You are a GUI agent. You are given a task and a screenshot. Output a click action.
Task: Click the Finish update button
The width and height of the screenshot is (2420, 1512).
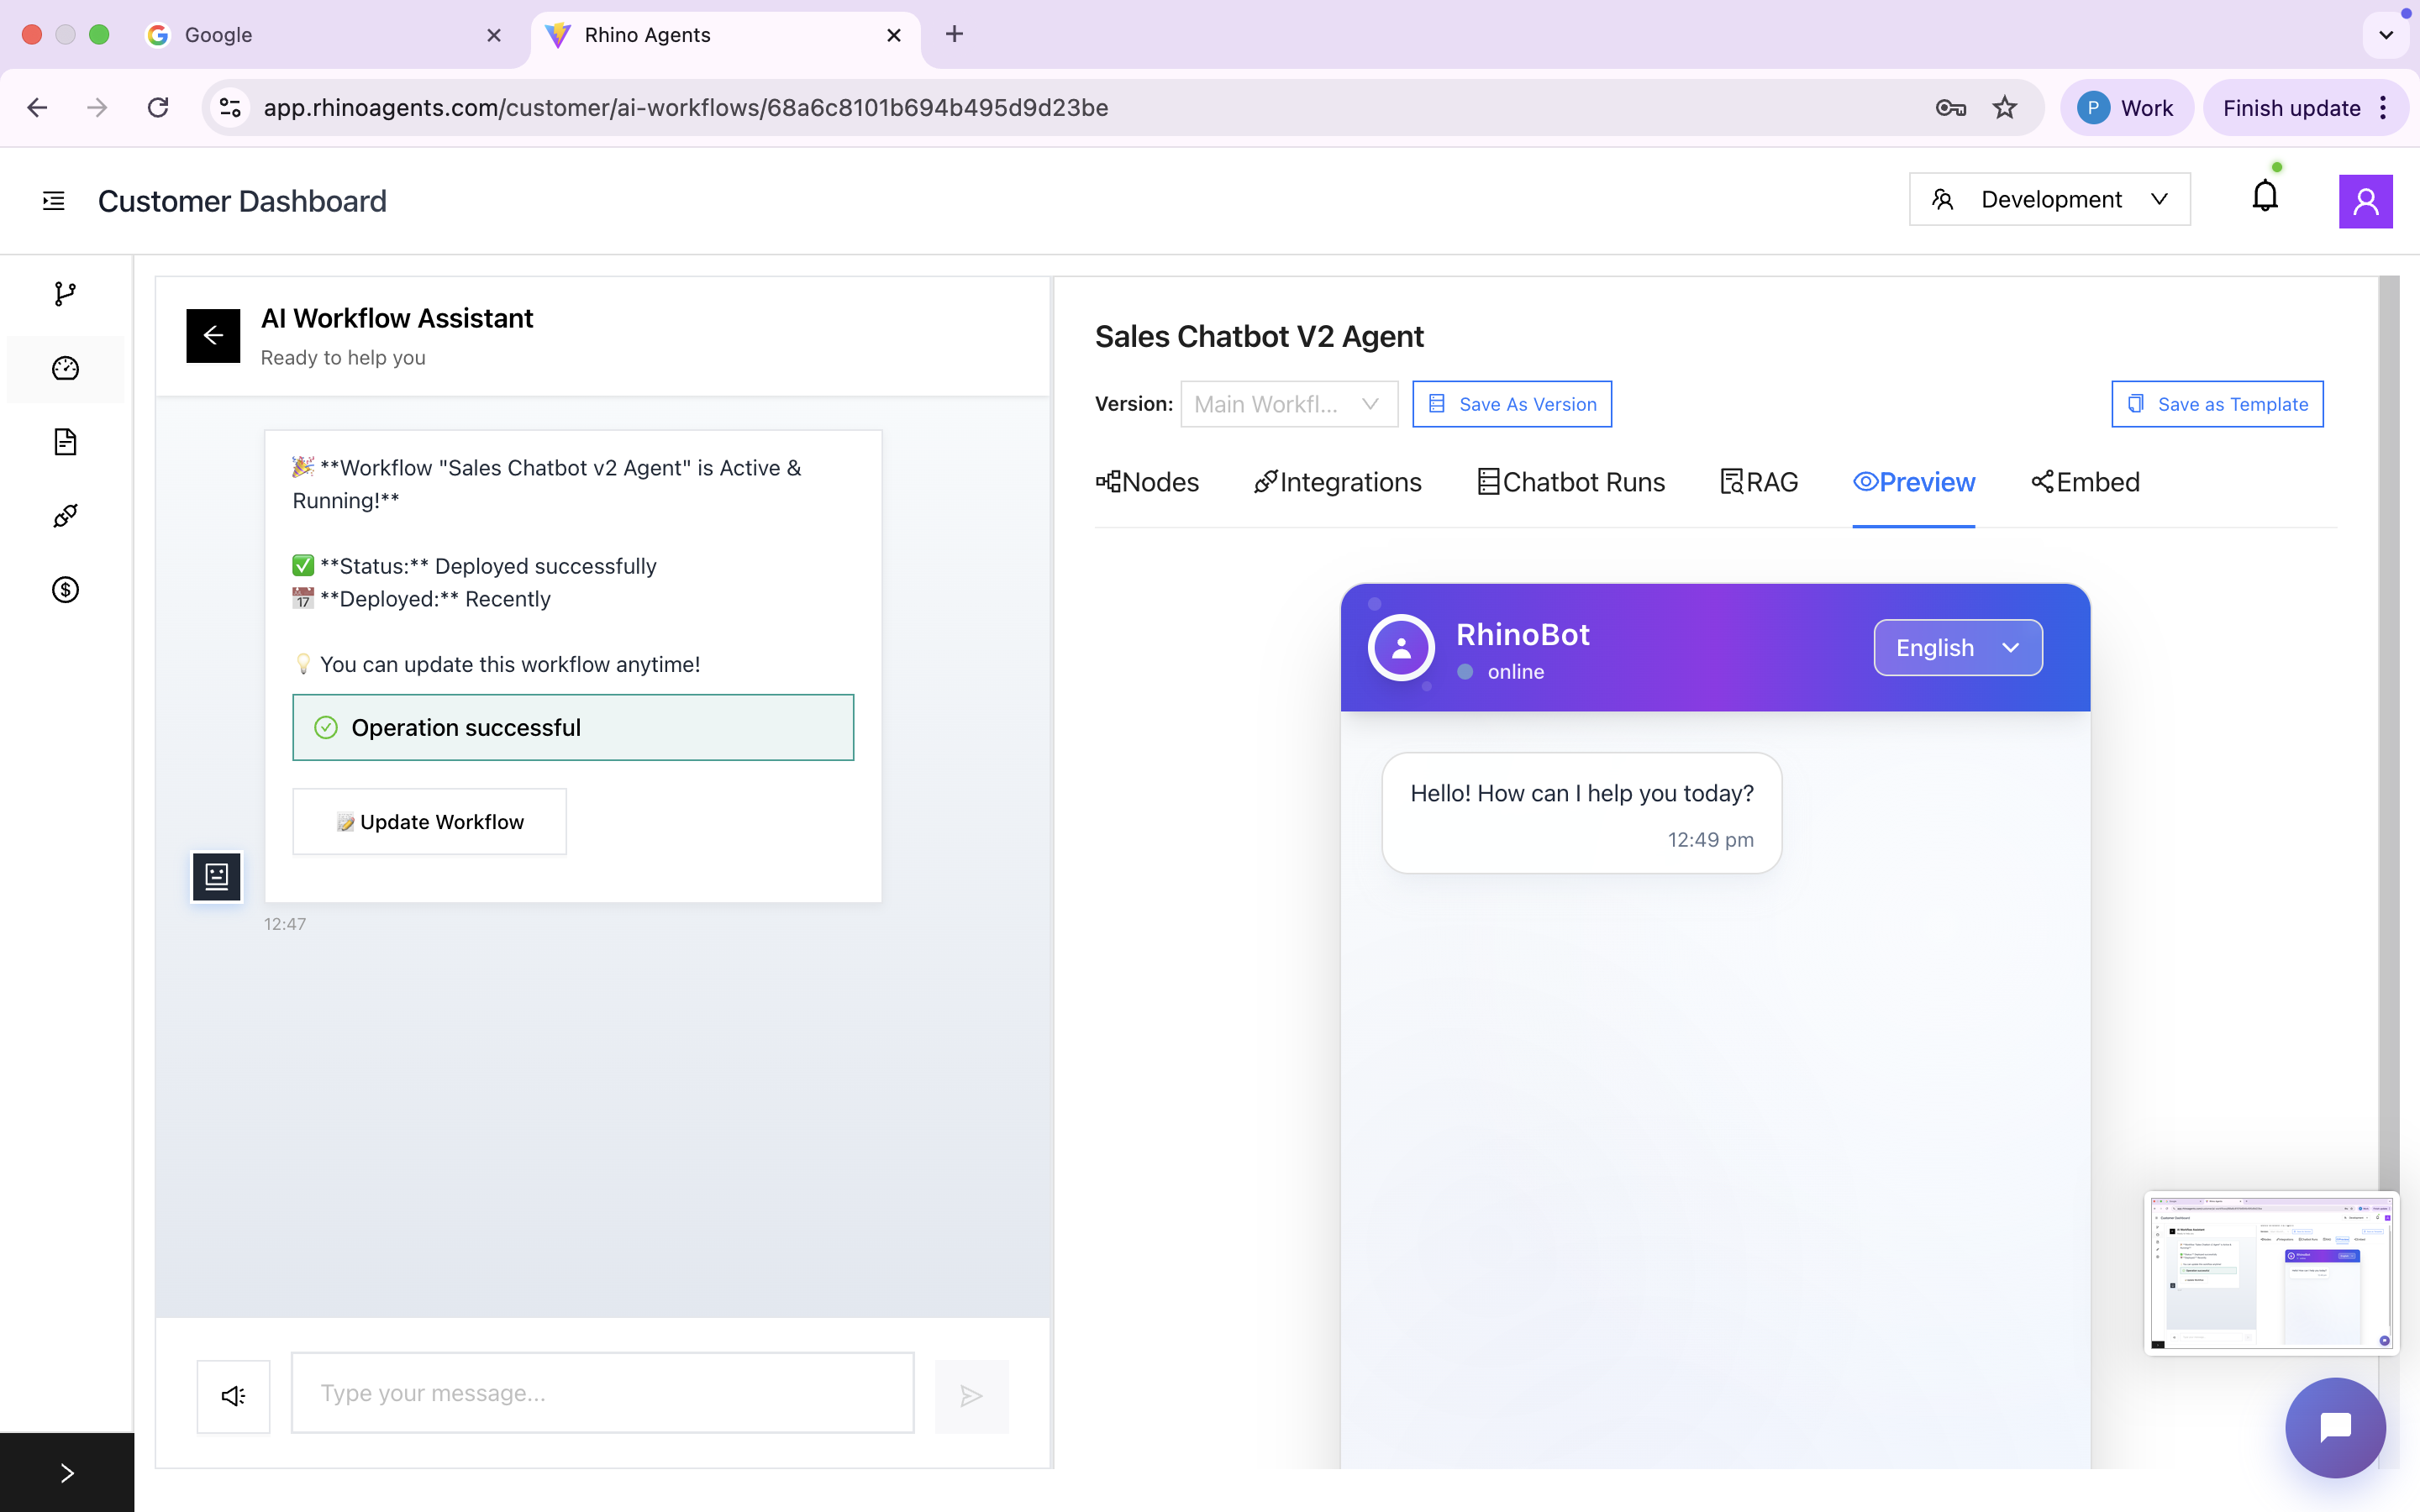coord(2291,107)
